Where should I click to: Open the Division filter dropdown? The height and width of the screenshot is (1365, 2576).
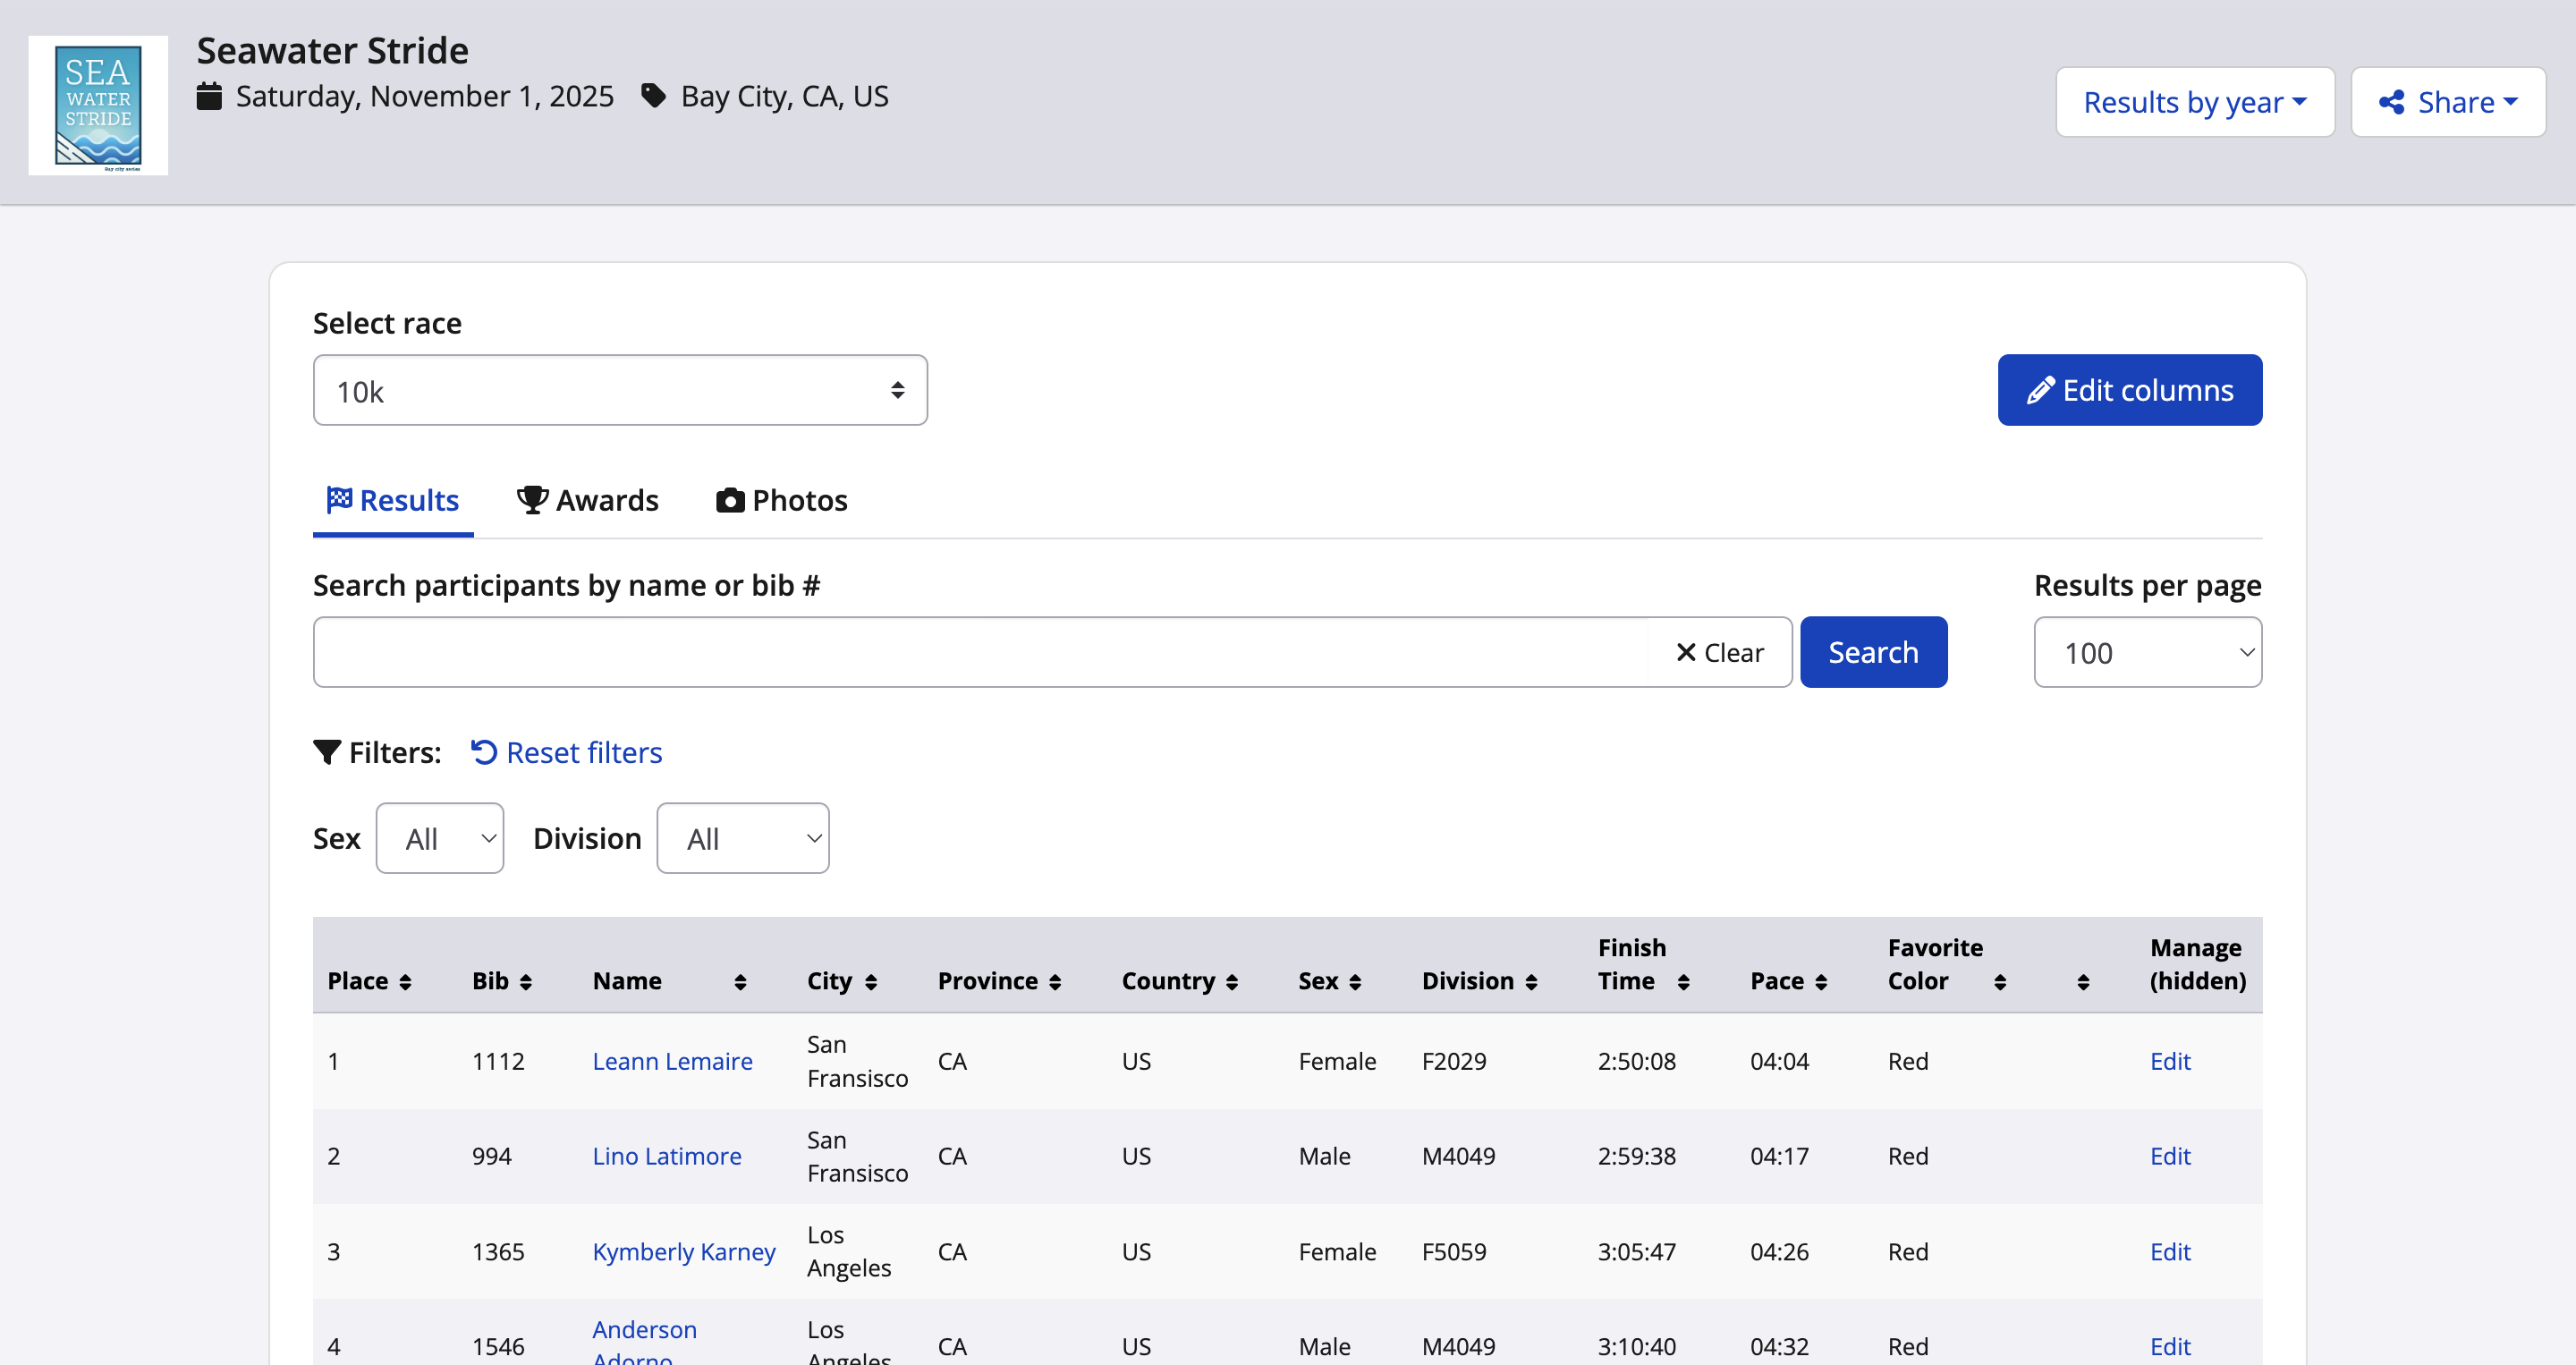coord(742,838)
